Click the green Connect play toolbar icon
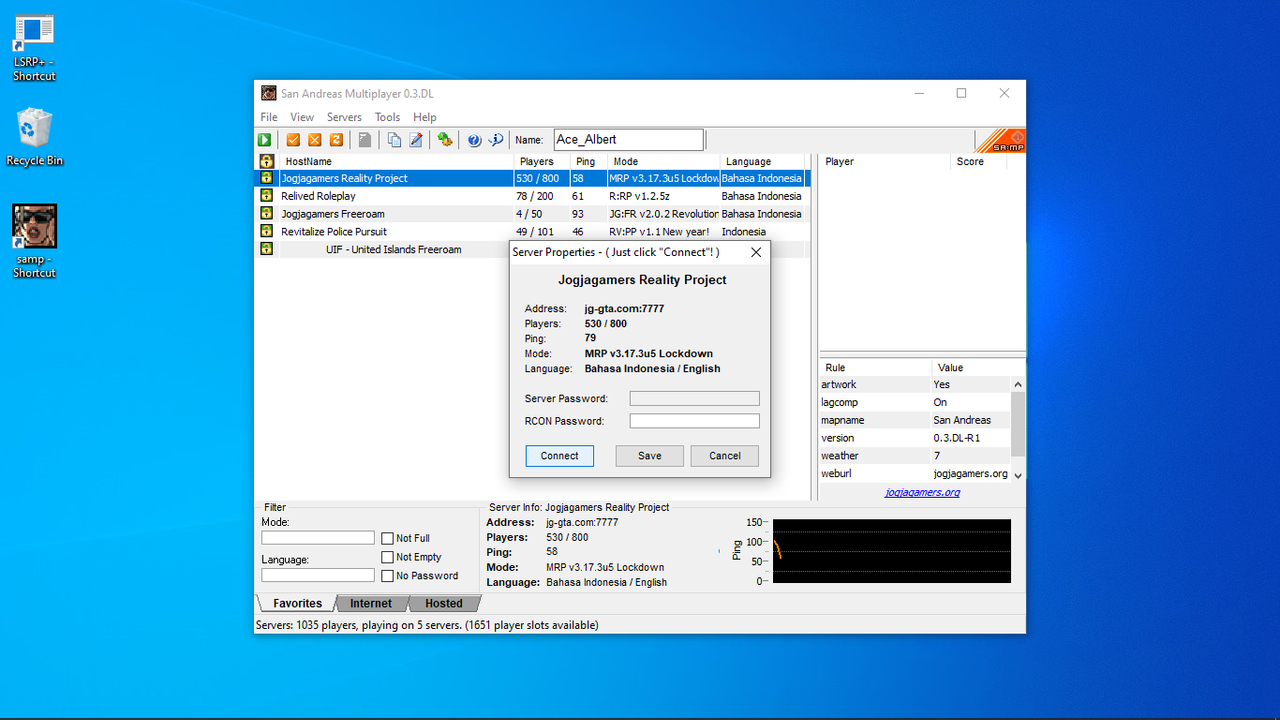 coord(265,140)
